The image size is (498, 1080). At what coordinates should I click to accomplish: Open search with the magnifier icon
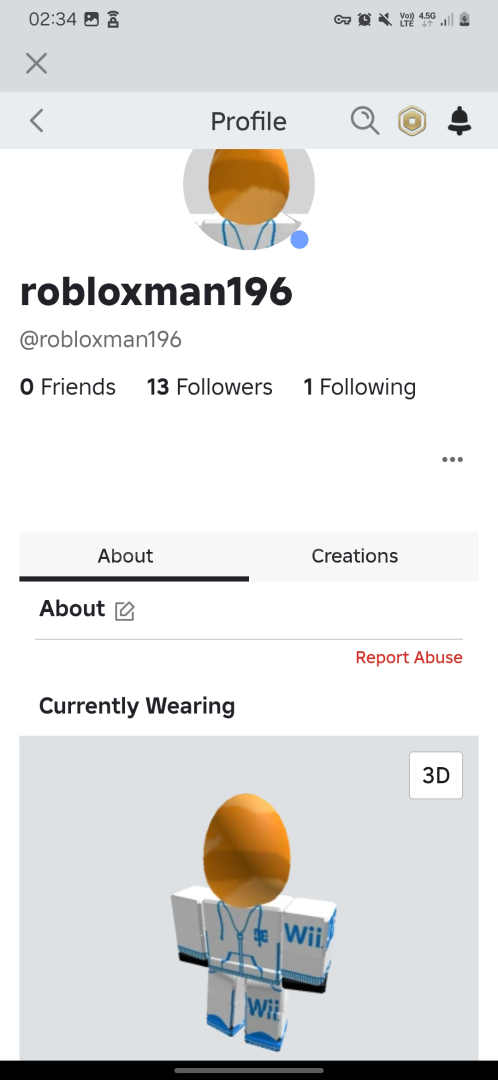(x=364, y=121)
